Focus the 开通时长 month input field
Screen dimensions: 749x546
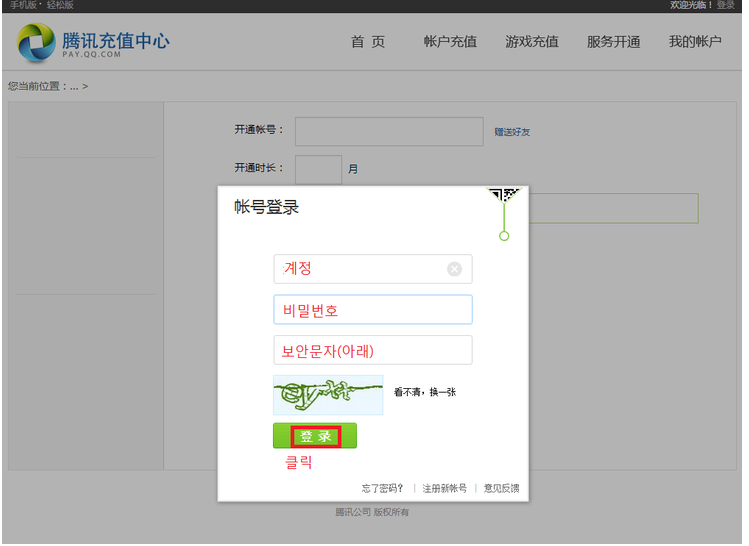pos(318,170)
